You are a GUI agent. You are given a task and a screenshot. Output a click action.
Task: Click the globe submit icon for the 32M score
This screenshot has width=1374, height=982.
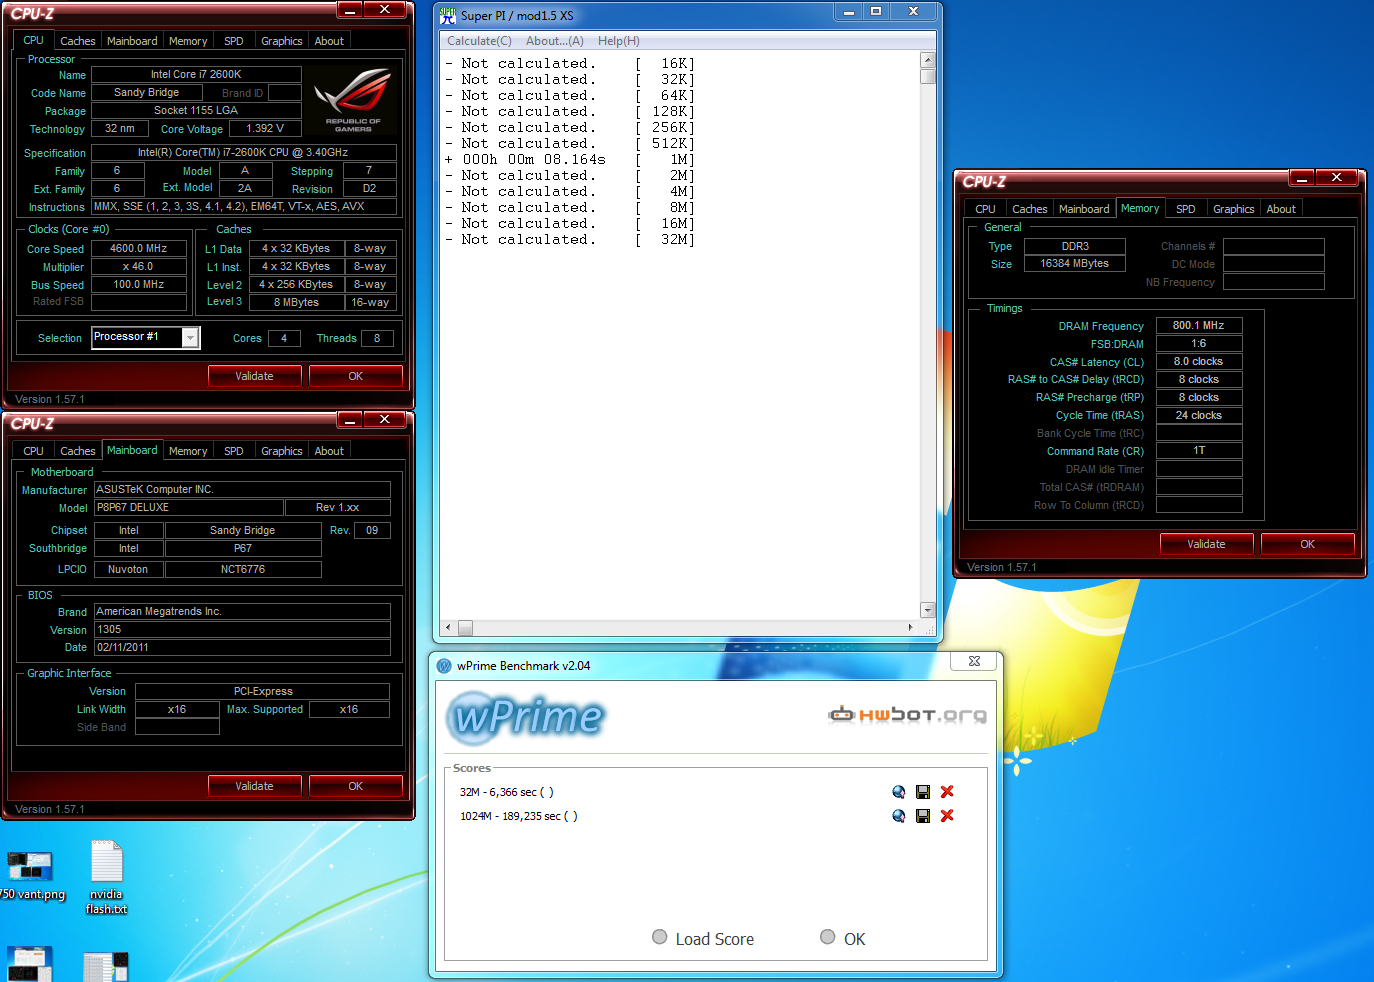click(898, 792)
